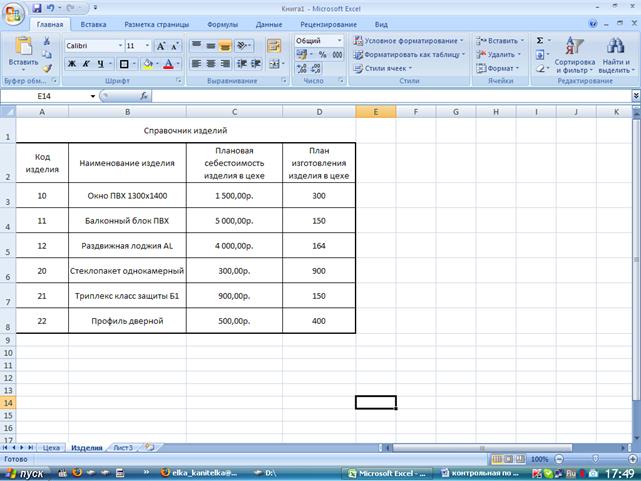Click Найти и выделить binoculars icon
Image resolution: width=641 pixels, height=481 pixels.
coord(615,47)
